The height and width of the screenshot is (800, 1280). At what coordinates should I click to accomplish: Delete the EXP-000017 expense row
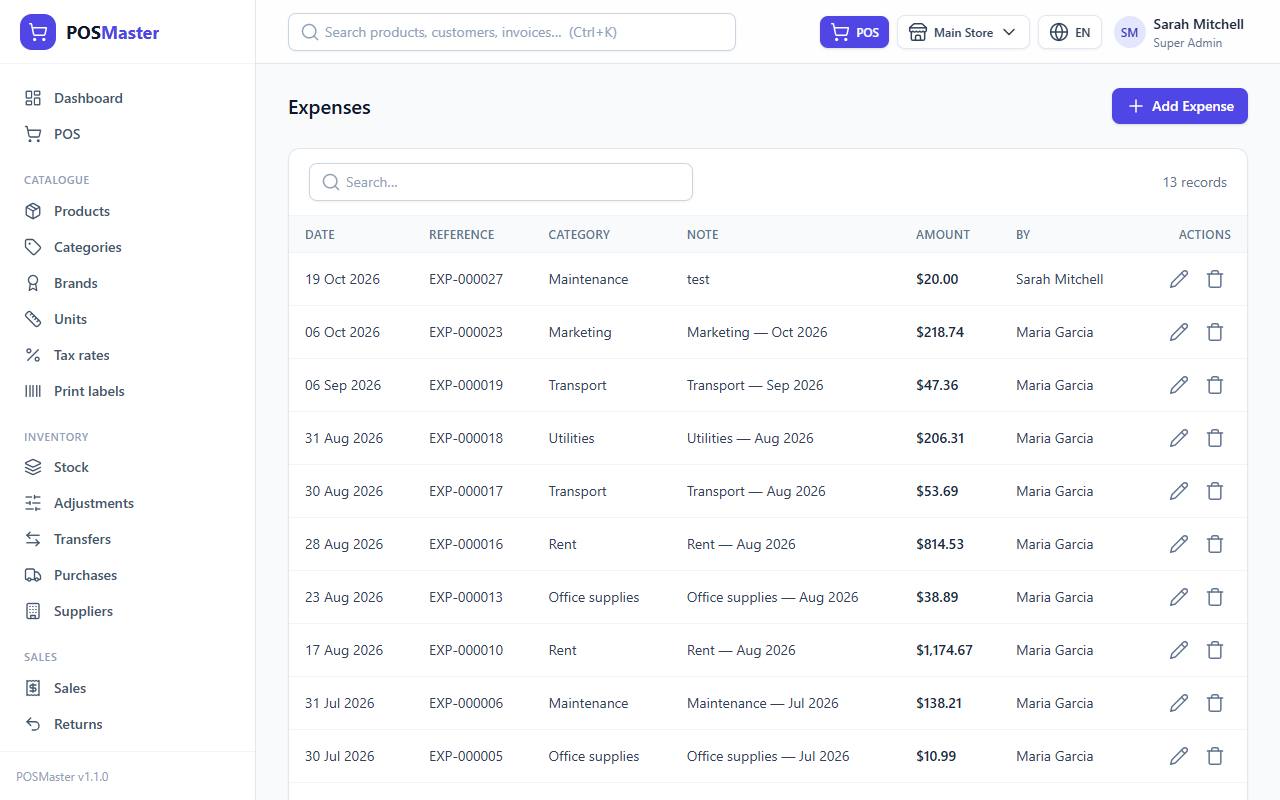point(1215,491)
